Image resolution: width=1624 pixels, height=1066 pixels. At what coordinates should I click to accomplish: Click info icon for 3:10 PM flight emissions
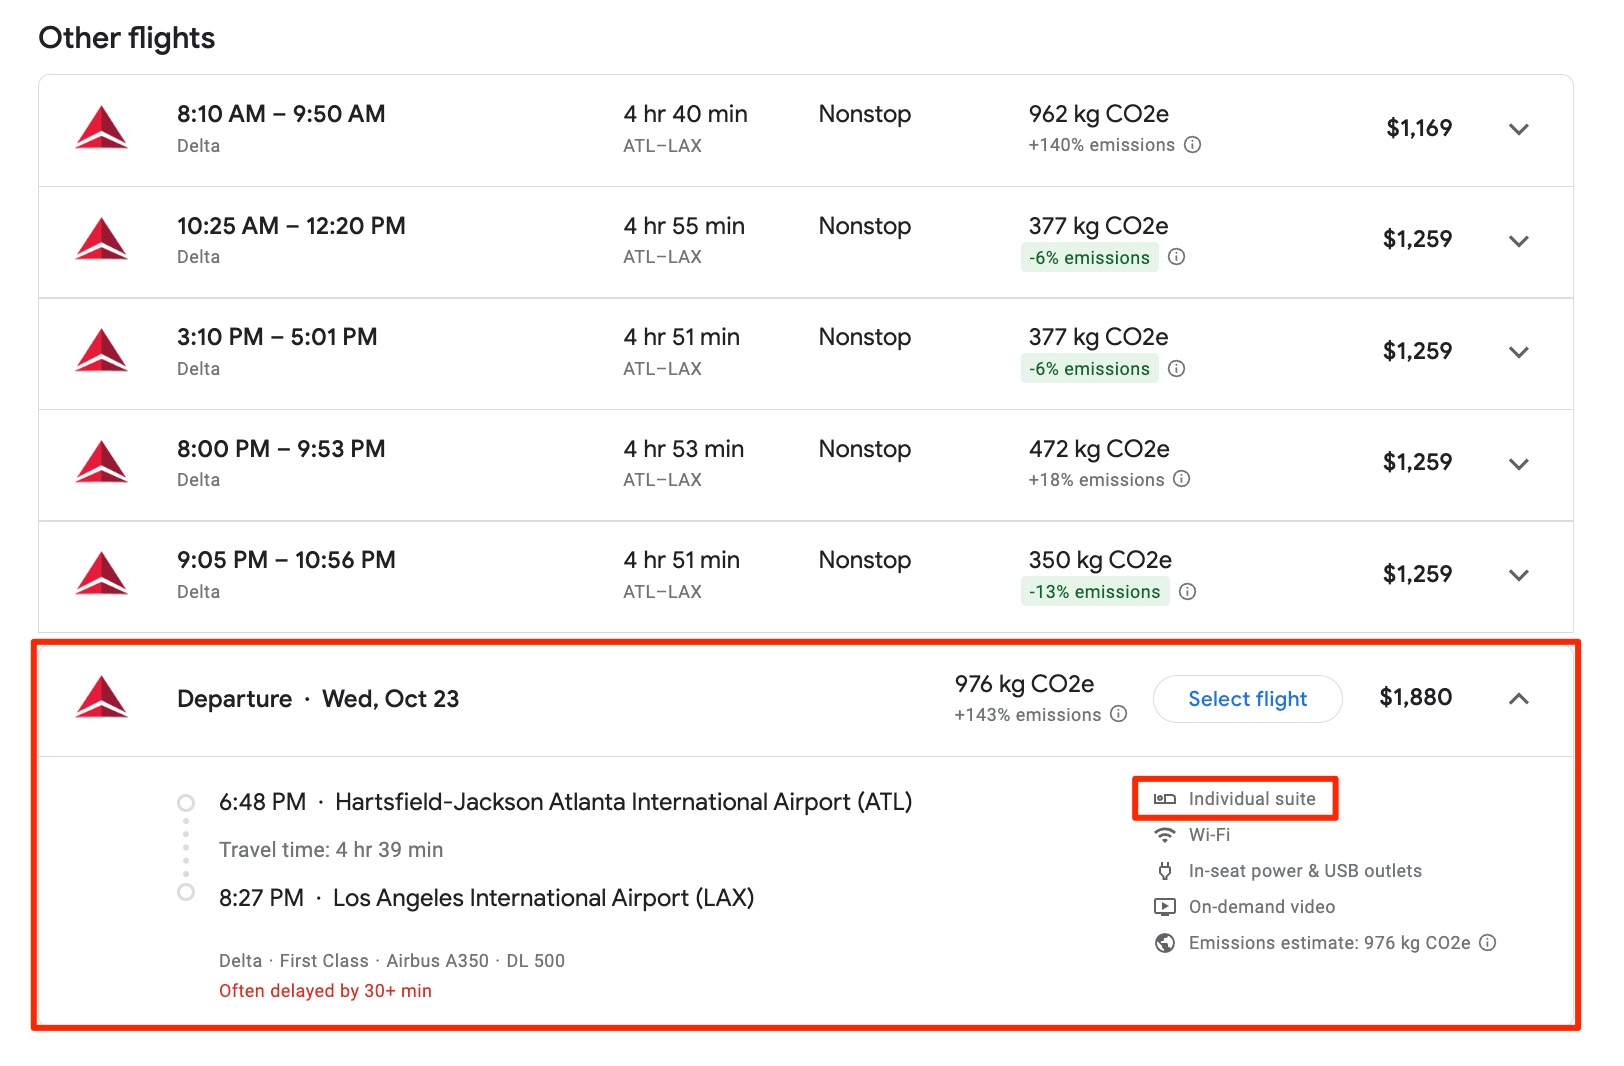(1176, 369)
